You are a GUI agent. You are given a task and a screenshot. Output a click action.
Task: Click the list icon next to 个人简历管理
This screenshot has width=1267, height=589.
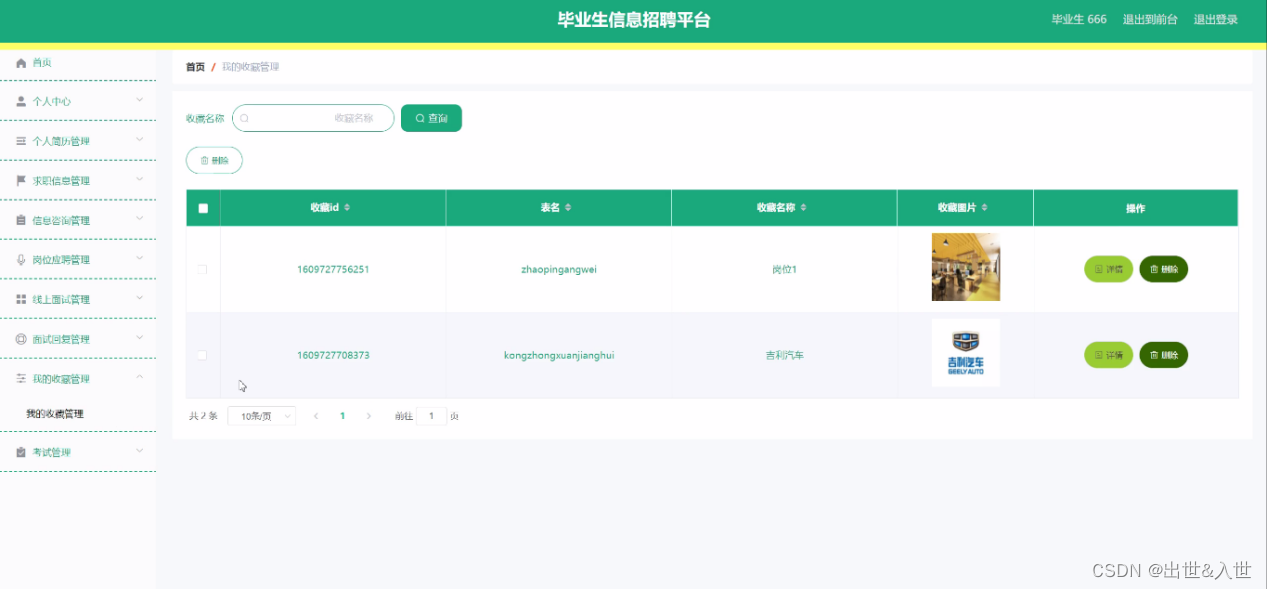tap(21, 141)
